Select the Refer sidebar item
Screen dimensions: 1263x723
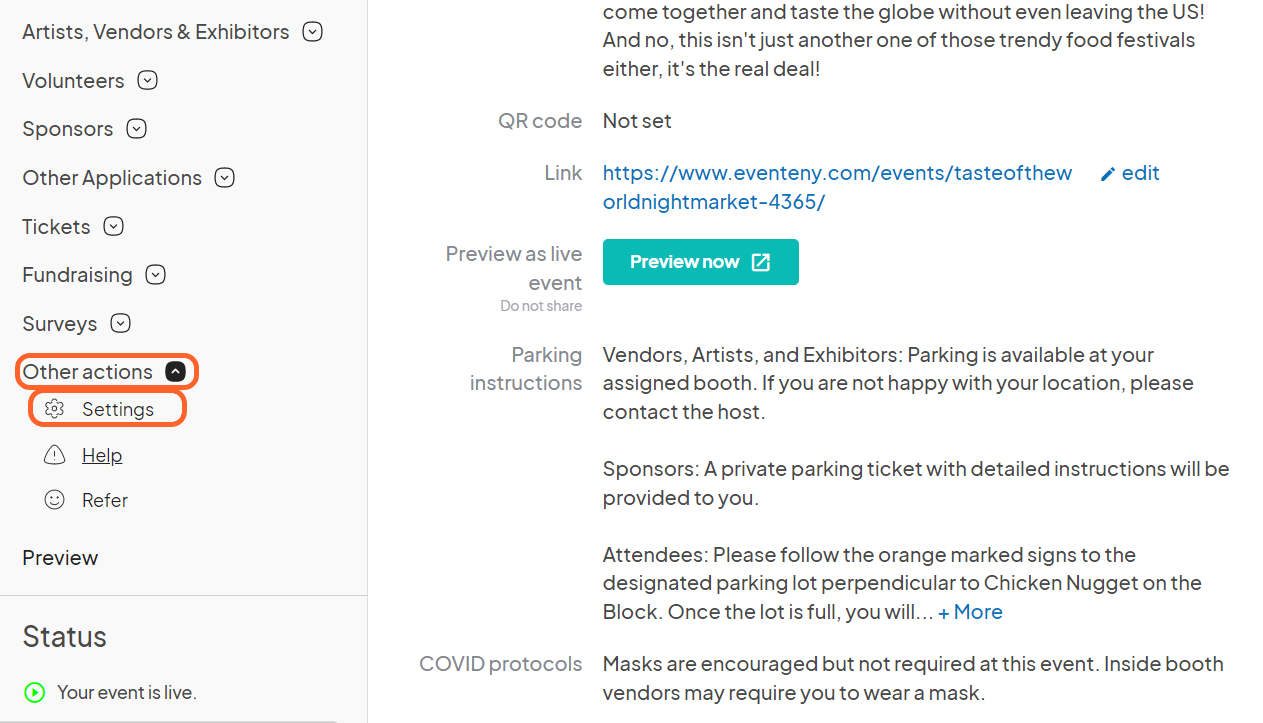(x=105, y=500)
